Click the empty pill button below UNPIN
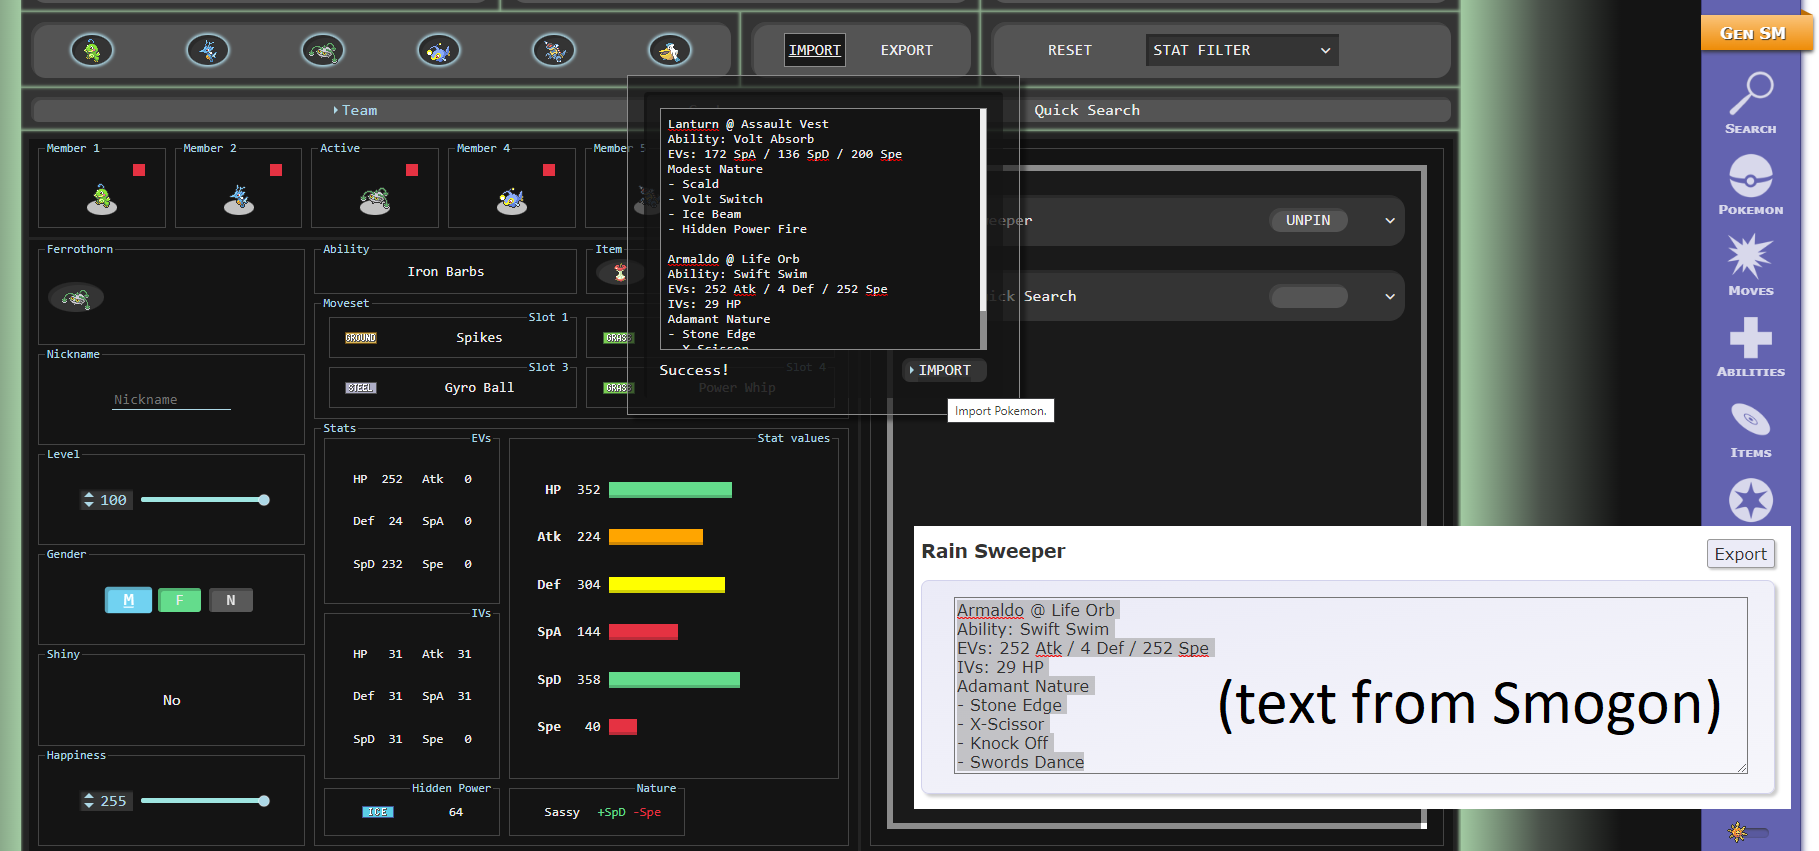The height and width of the screenshot is (851, 1819). pos(1308,296)
